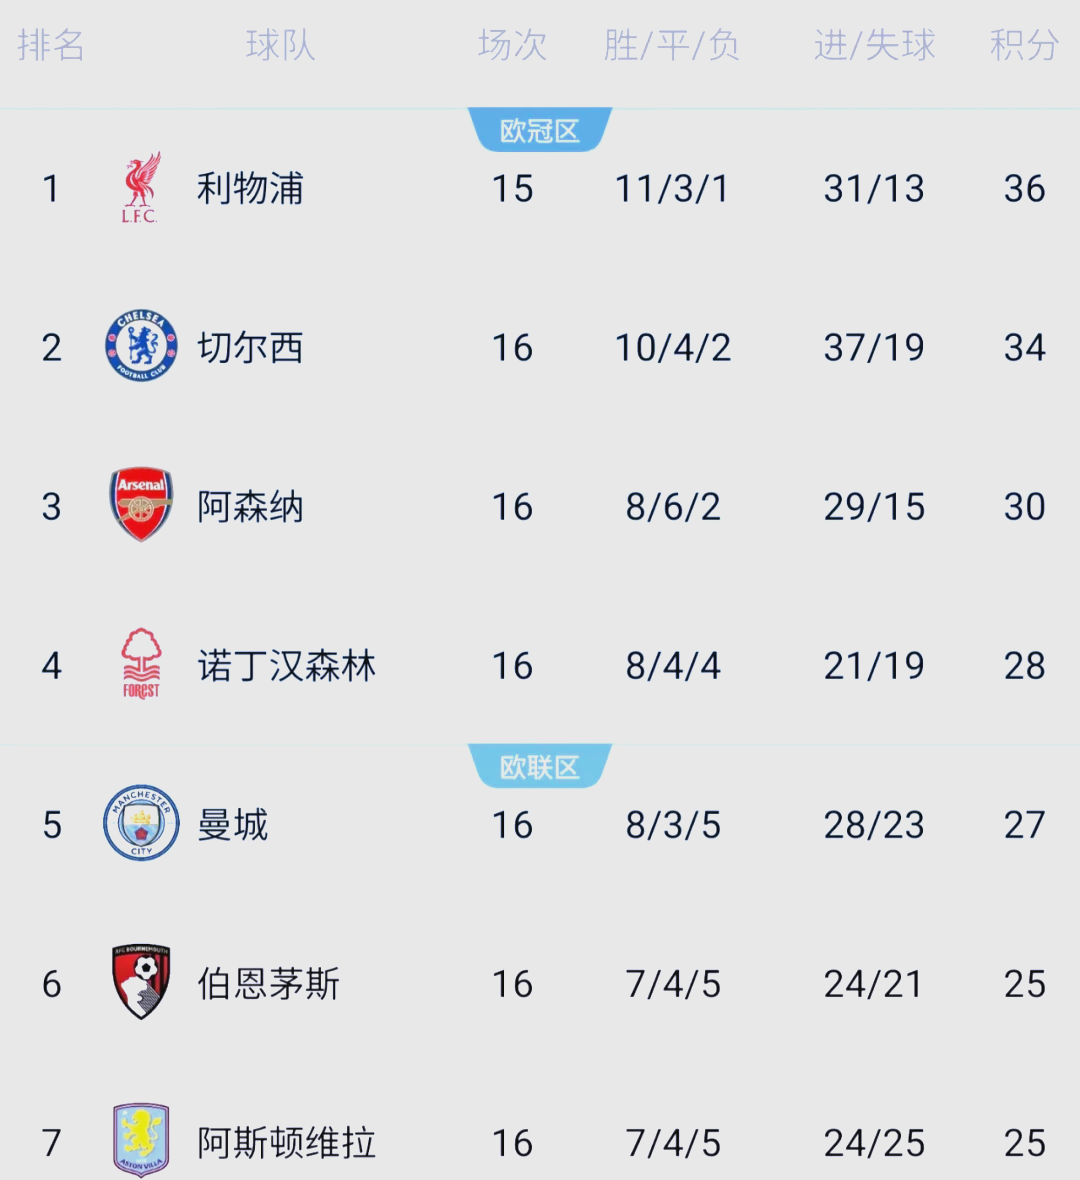This screenshot has width=1080, height=1180.
Task: Tap the 场次 column header
Action: (512, 45)
